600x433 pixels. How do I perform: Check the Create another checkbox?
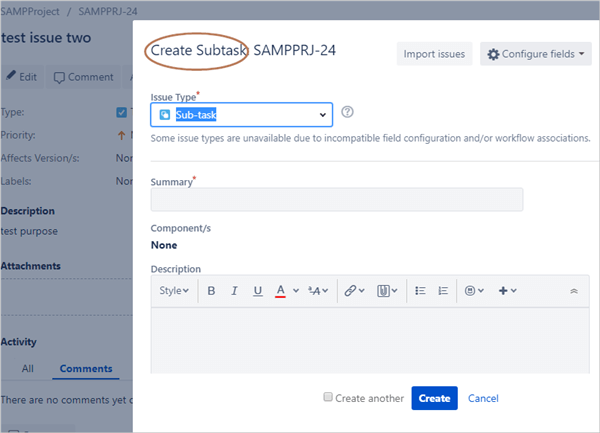pyautogui.click(x=328, y=397)
